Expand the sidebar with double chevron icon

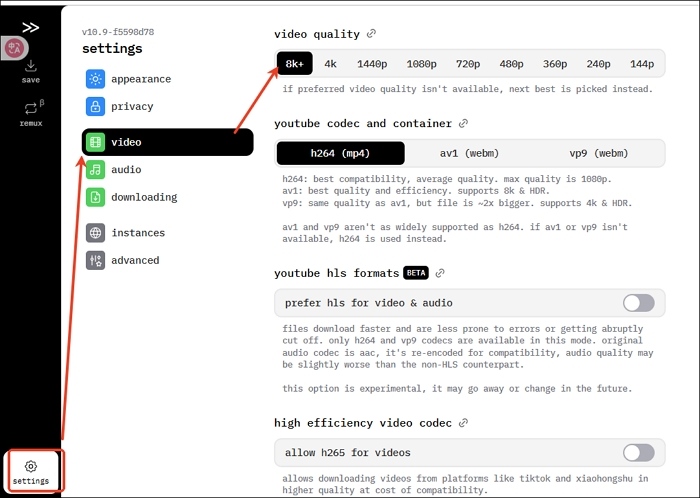coord(30,28)
